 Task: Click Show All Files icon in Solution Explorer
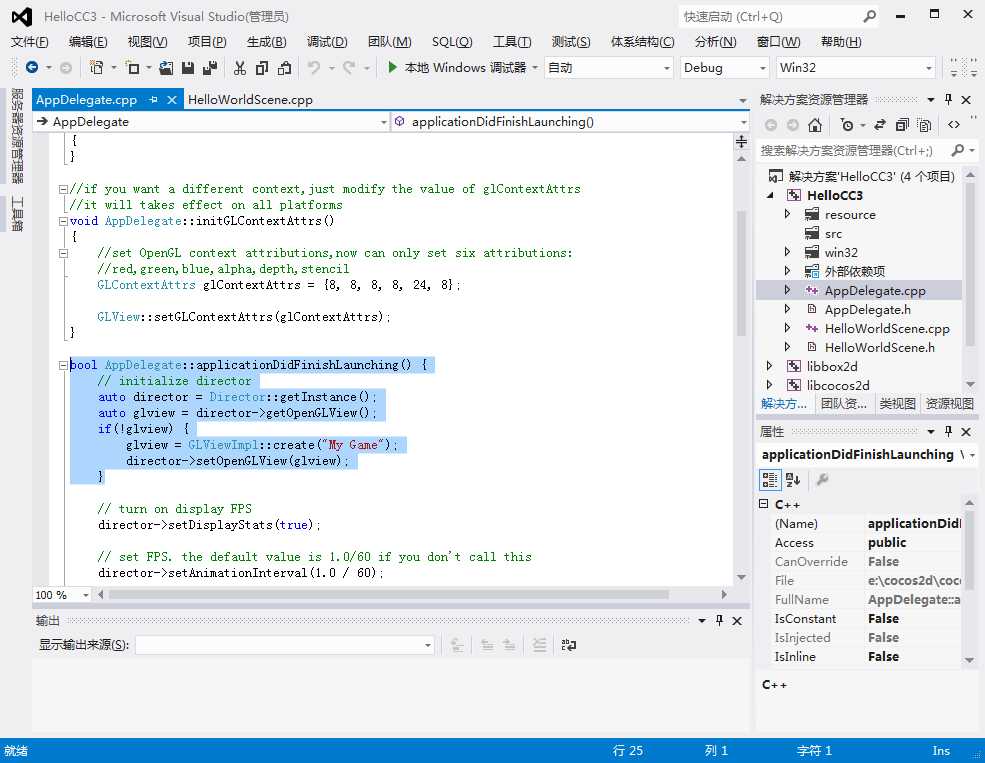click(x=924, y=125)
